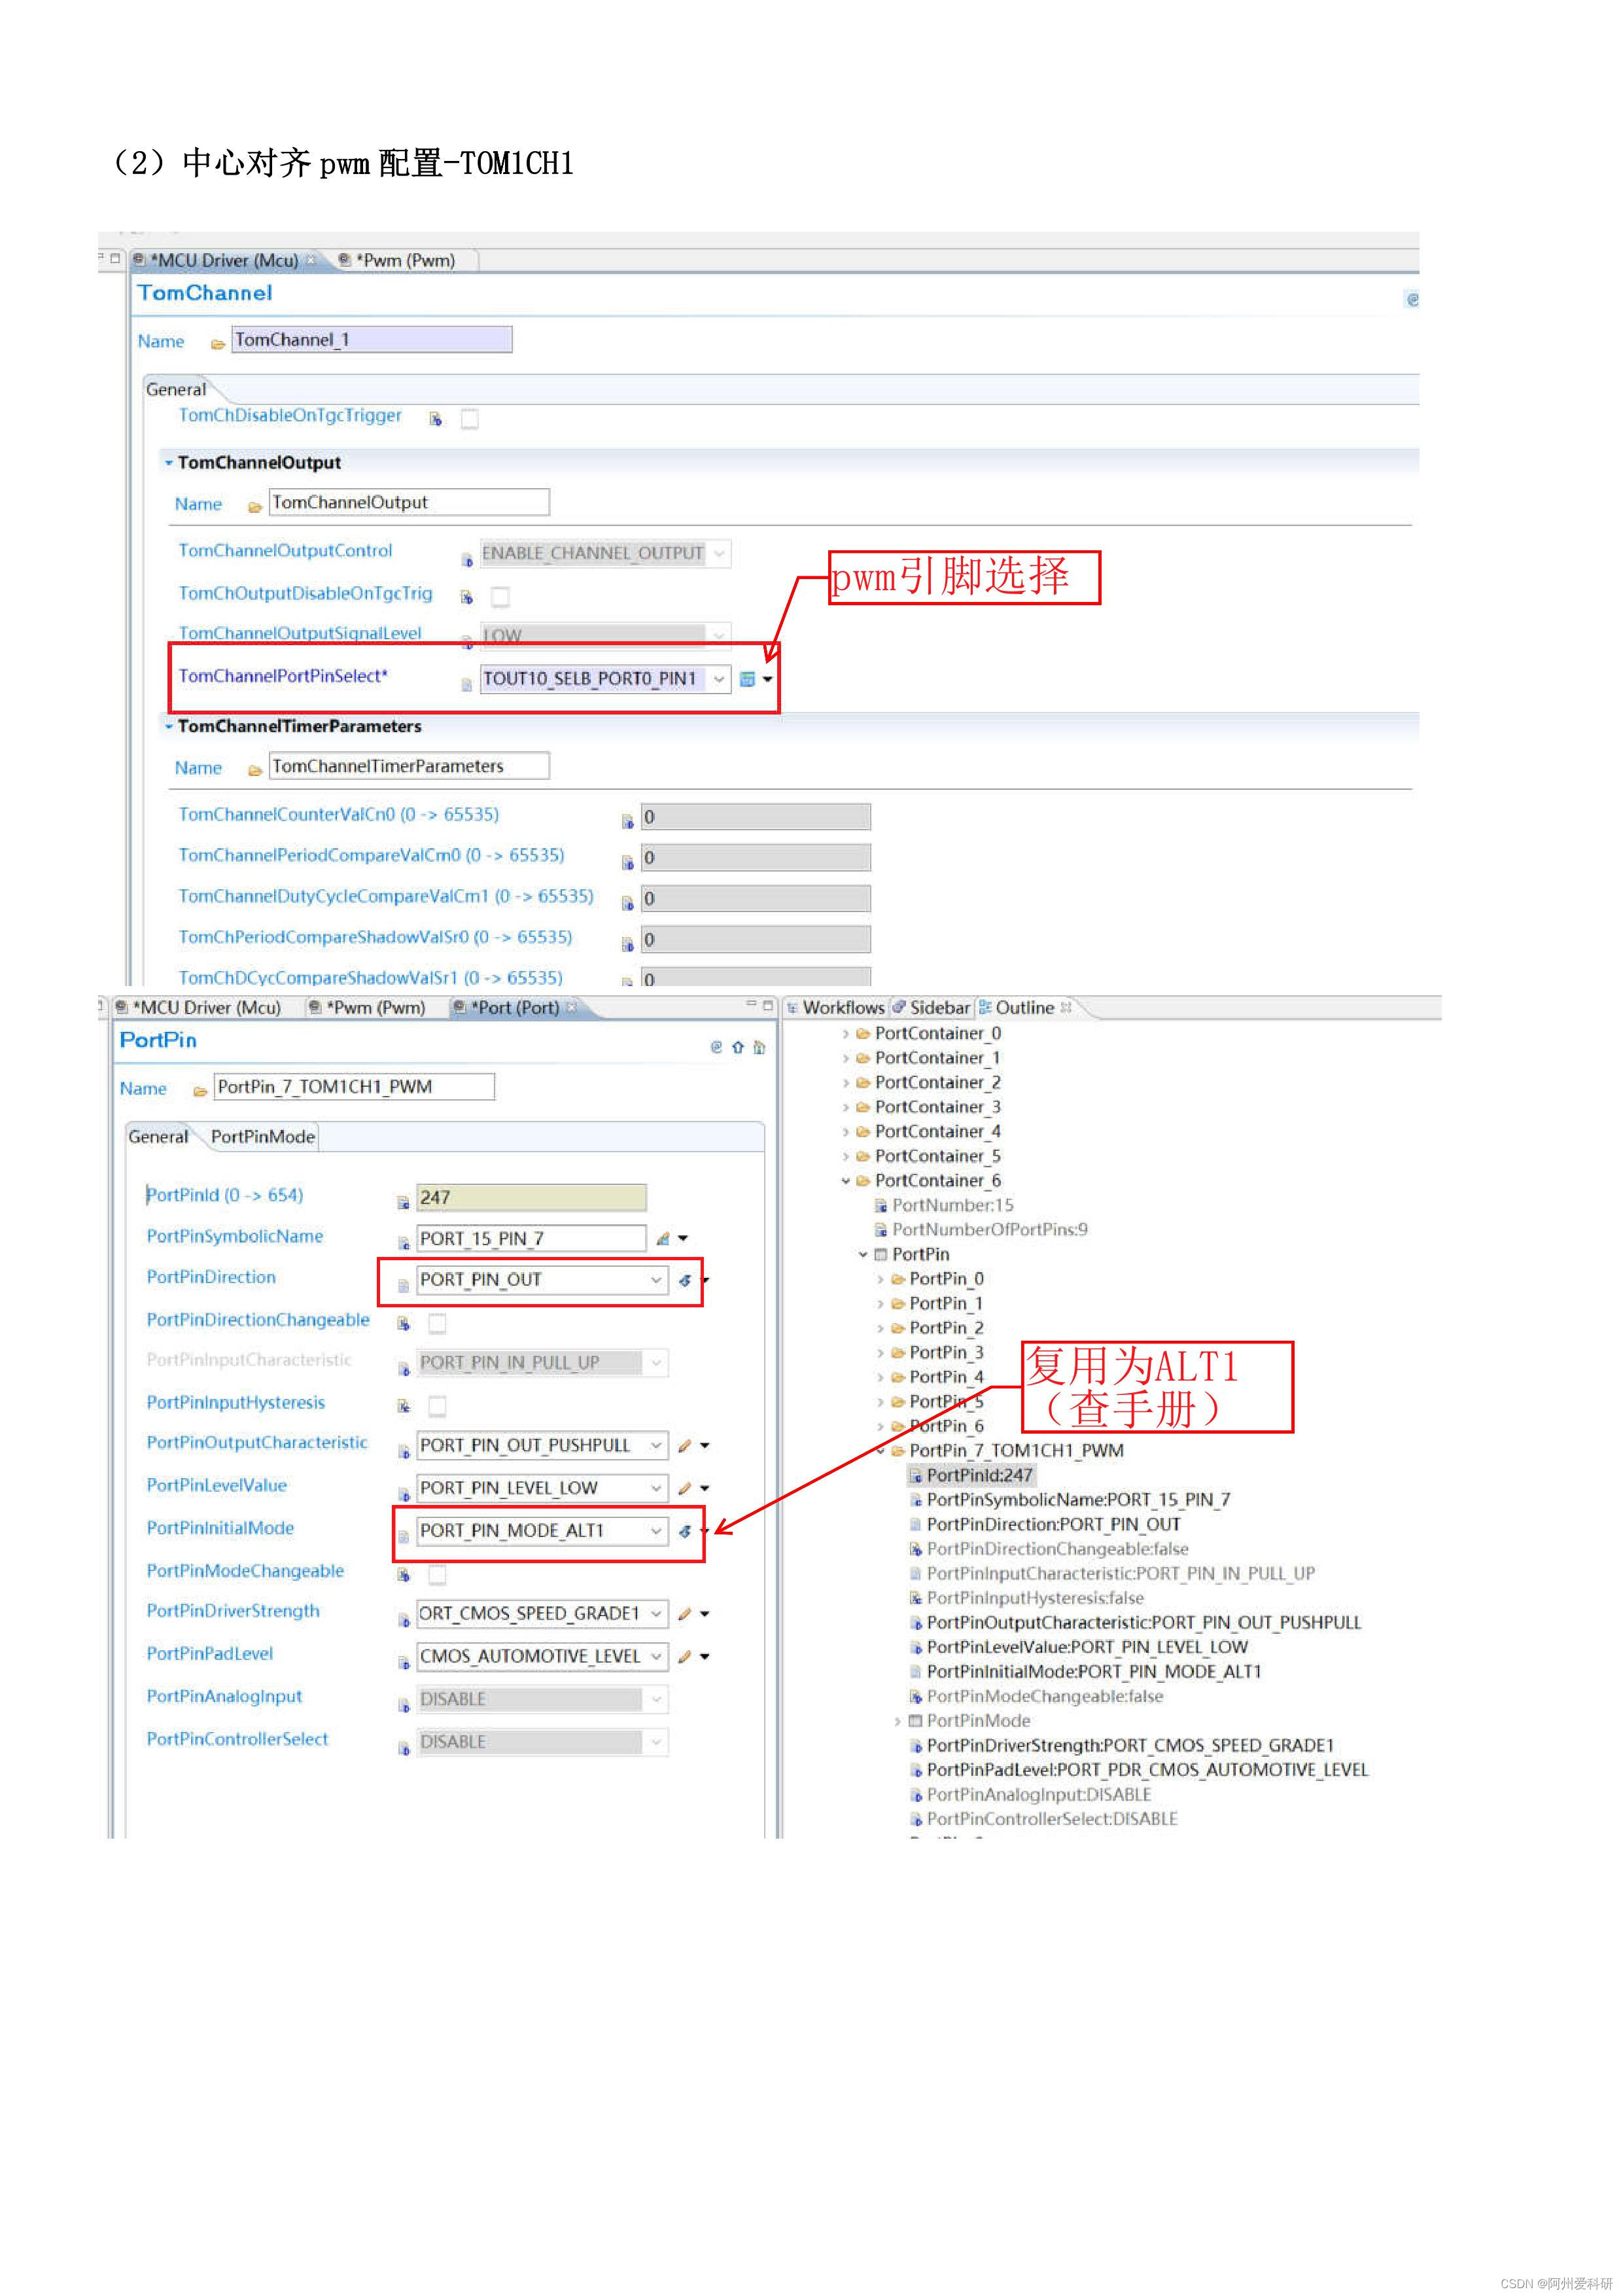This screenshot has height=2296, width=1623.
Task: Expand PortContainer_0 in Outline tree
Action: 846,1034
